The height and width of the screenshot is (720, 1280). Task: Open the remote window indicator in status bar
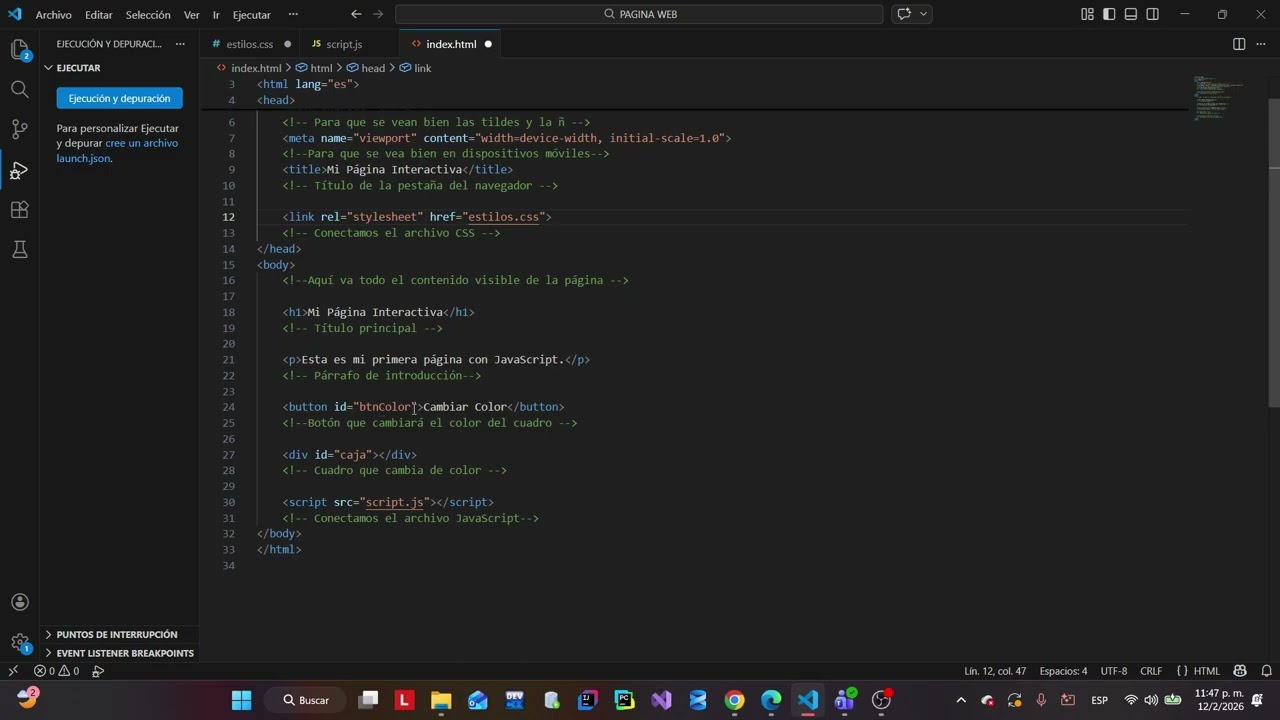pyautogui.click(x=13, y=671)
